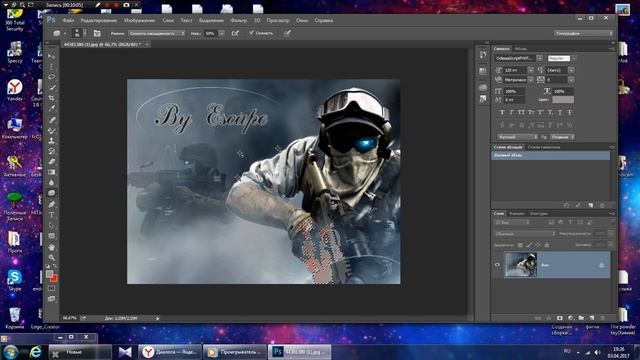Click the Фон layer thumbnail
Viewport: 640px width, 360px height.
point(520,264)
